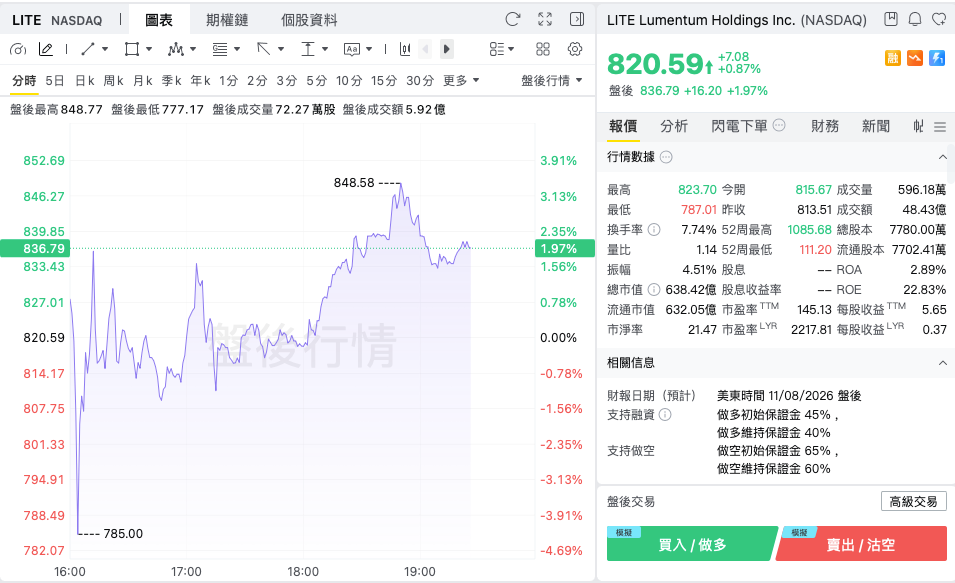Select the Fibonacci levels line tool

[220, 49]
